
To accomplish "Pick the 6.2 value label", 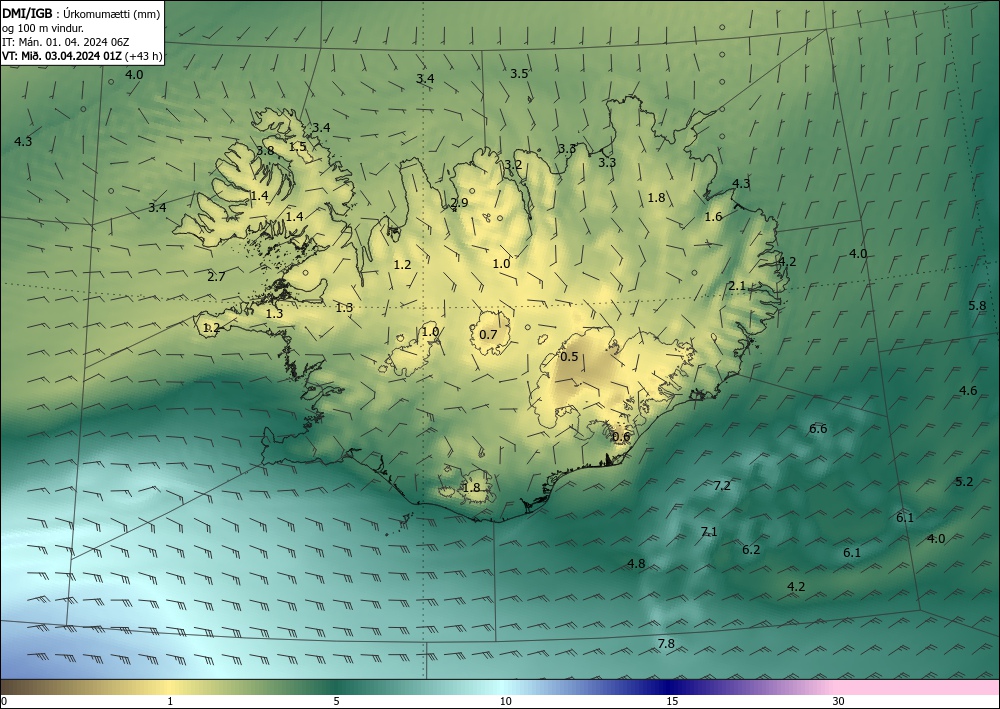I will coord(751,550).
